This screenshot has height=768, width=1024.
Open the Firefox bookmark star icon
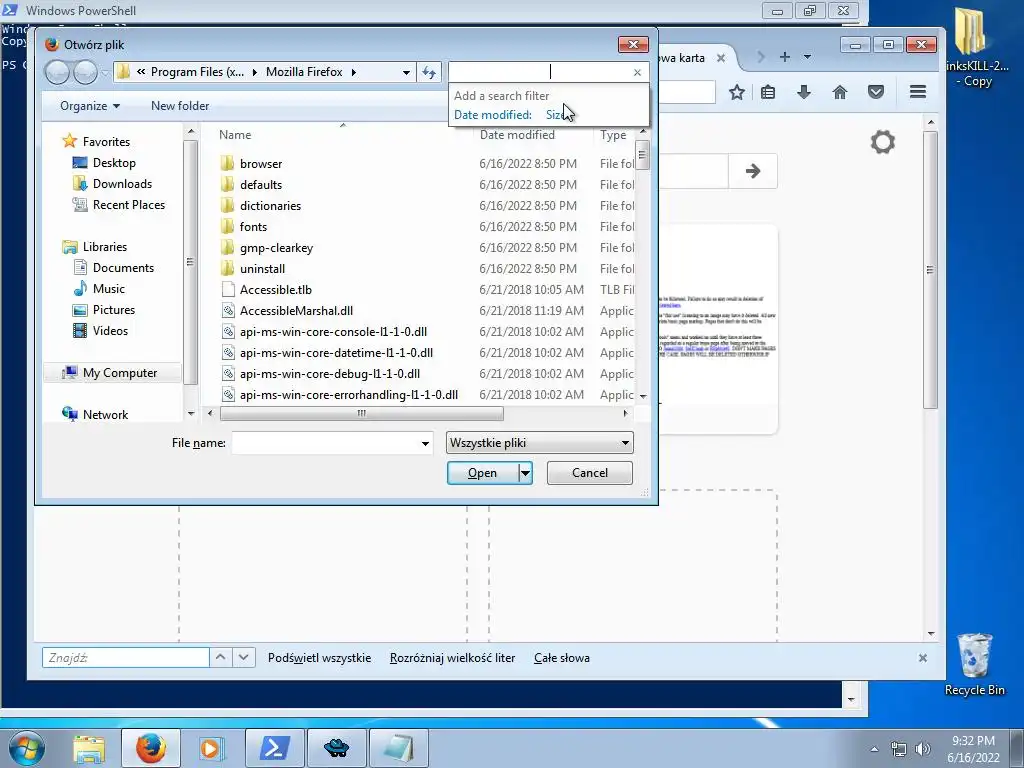coord(737,92)
